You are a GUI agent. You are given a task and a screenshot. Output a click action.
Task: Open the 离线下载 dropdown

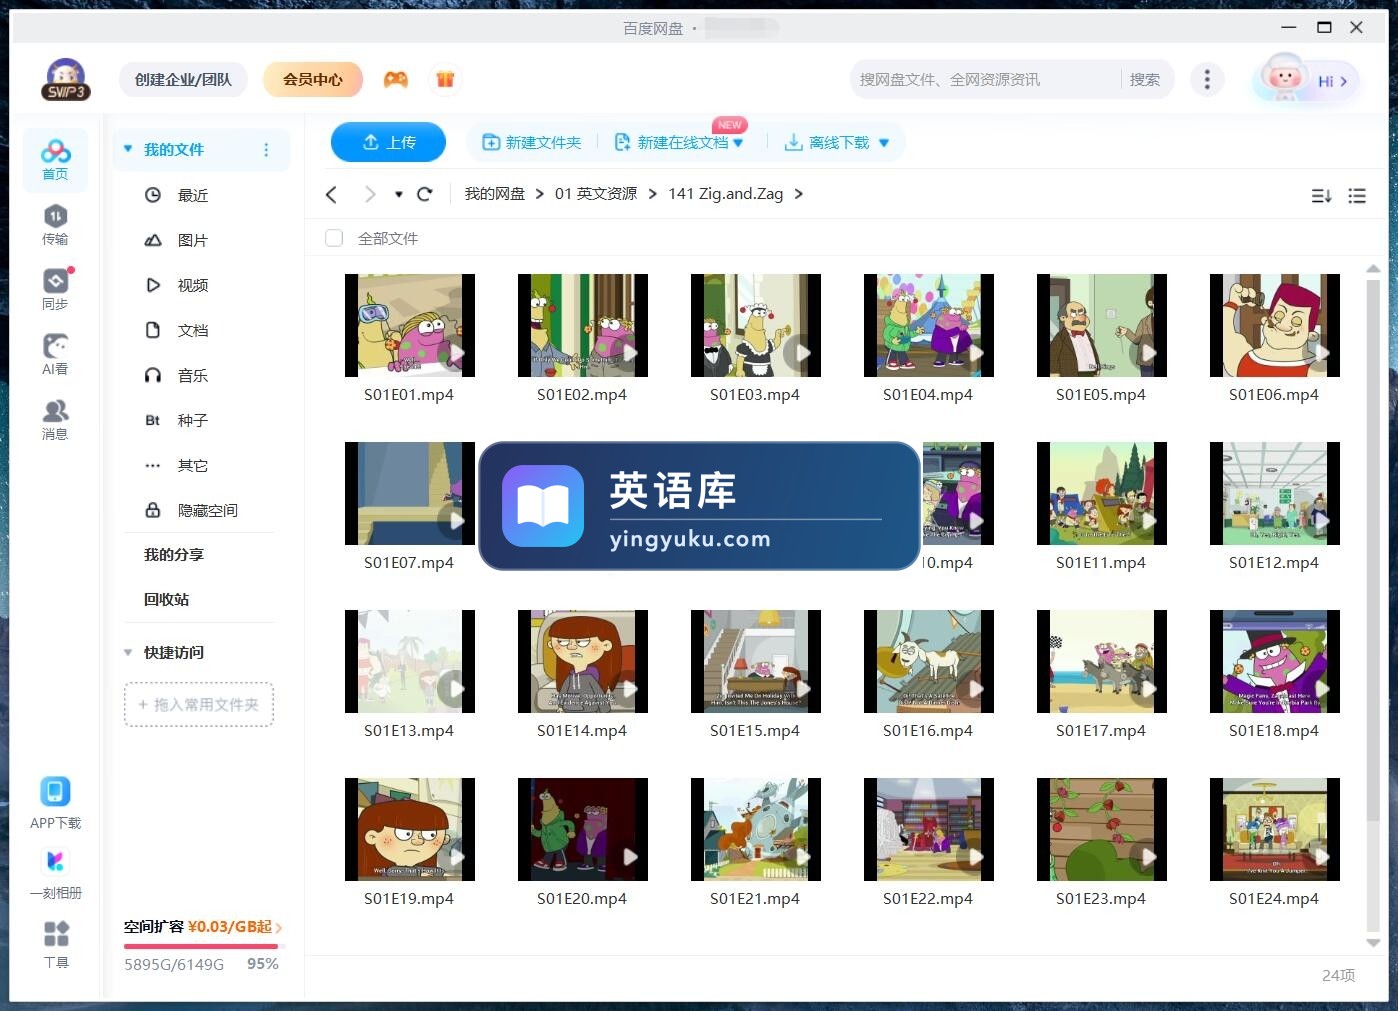click(x=884, y=143)
